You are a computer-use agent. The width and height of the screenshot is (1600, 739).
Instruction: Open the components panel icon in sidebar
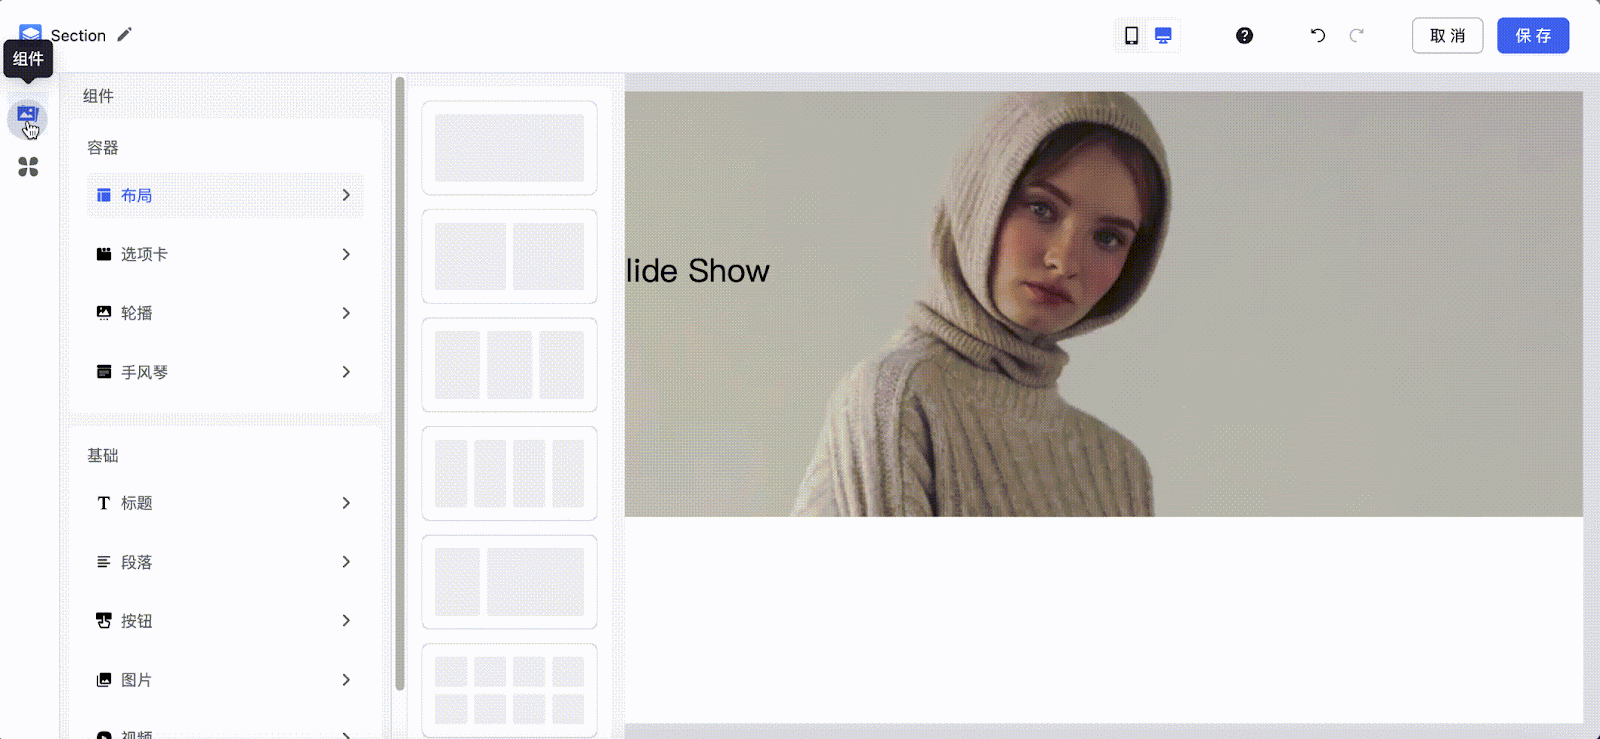pos(27,117)
